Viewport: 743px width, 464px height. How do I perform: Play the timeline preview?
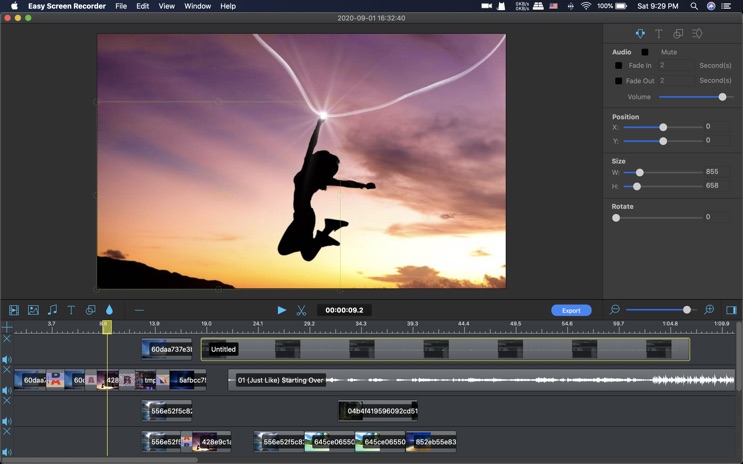pyautogui.click(x=281, y=310)
